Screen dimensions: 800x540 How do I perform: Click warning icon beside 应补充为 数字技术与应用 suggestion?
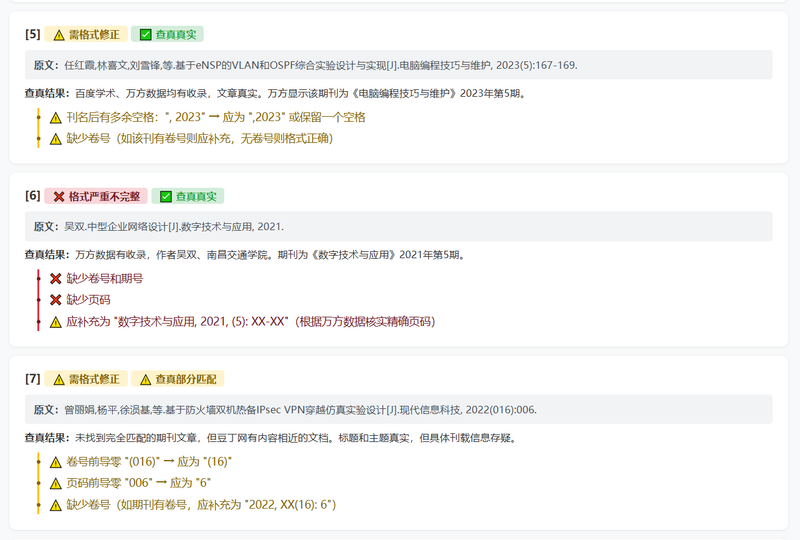[56, 322]
